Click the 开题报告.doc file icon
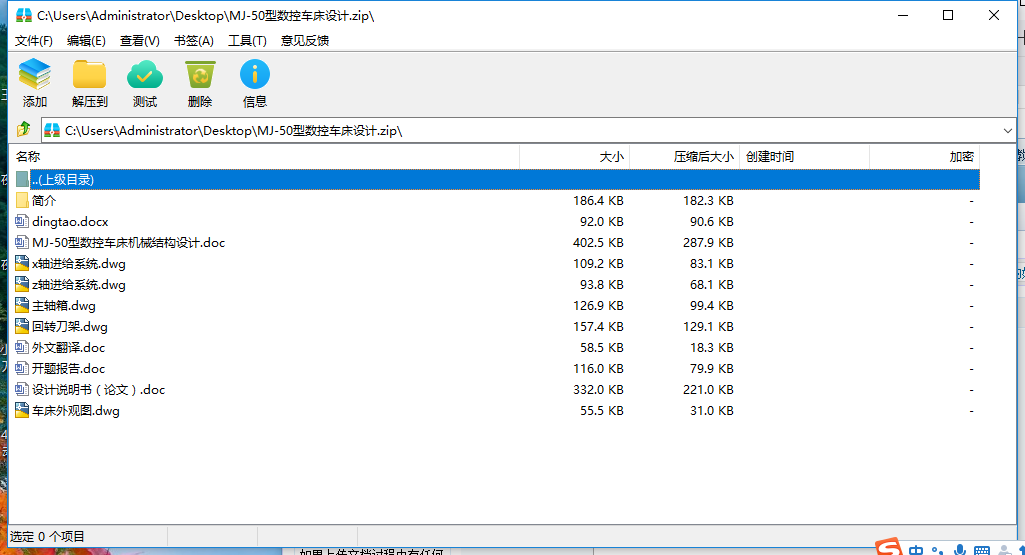Screen dimensions: 1025x555 [x=22, y=368]
